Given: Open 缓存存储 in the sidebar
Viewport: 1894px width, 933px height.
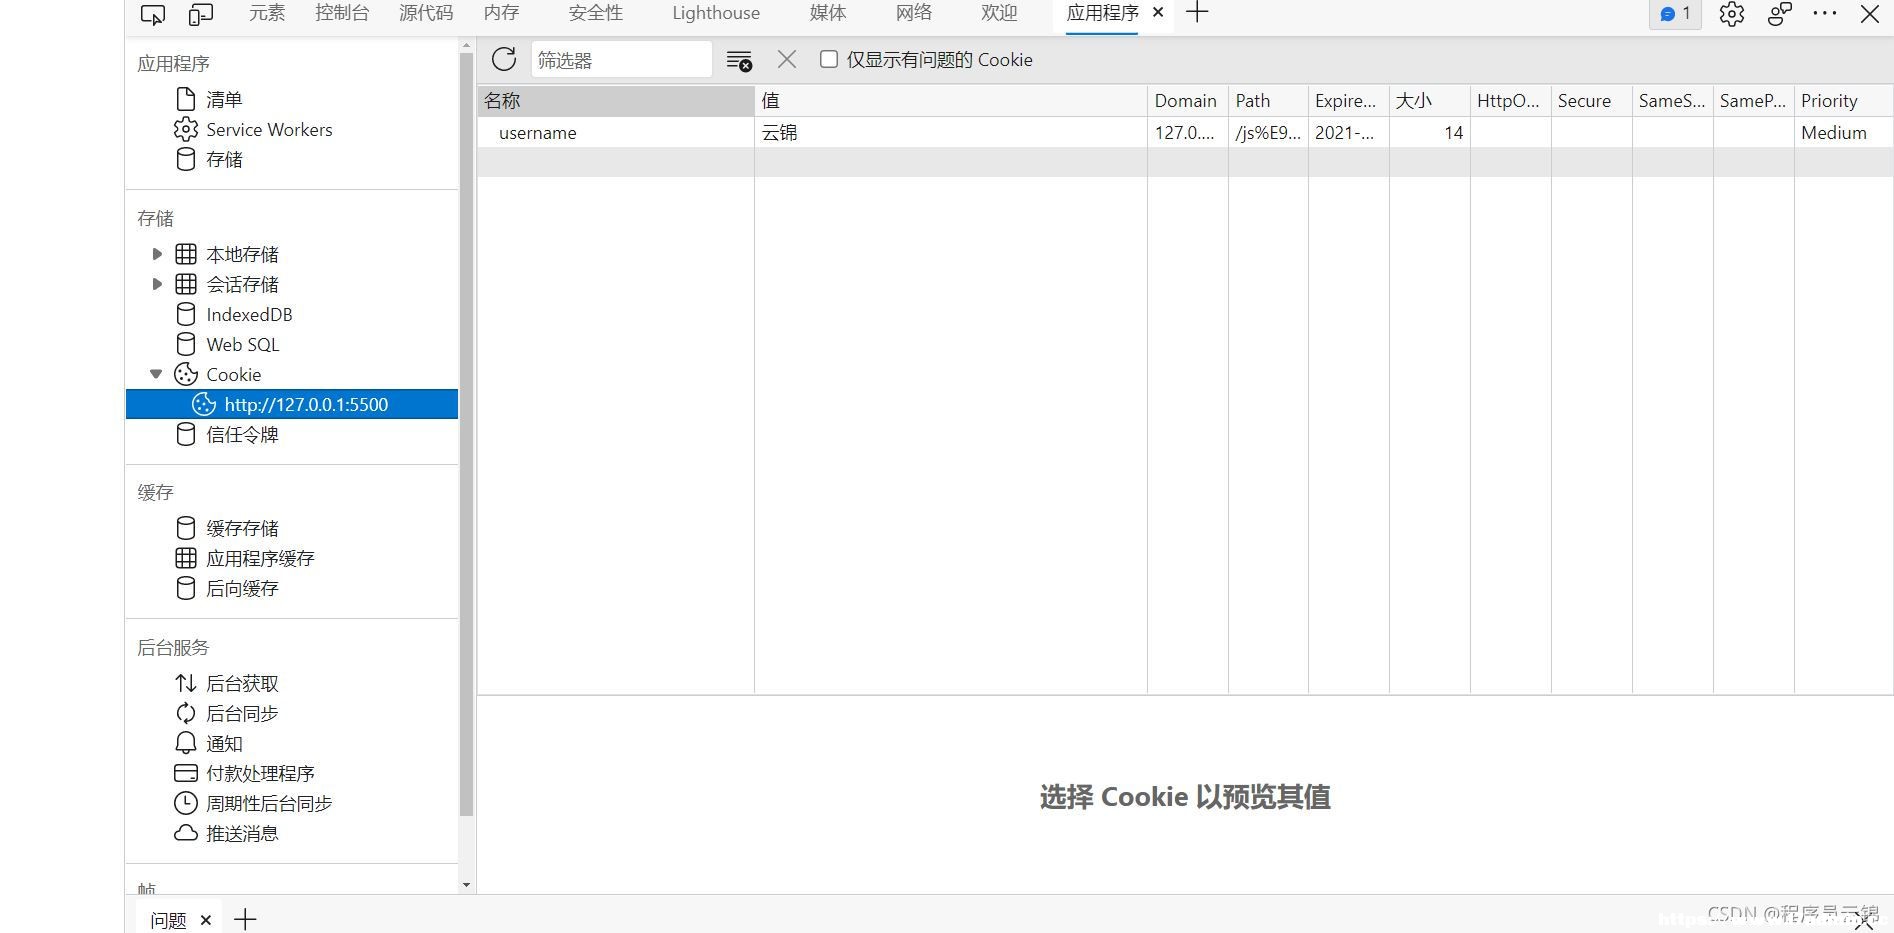Looking at the screenshot, I should 242,528.
